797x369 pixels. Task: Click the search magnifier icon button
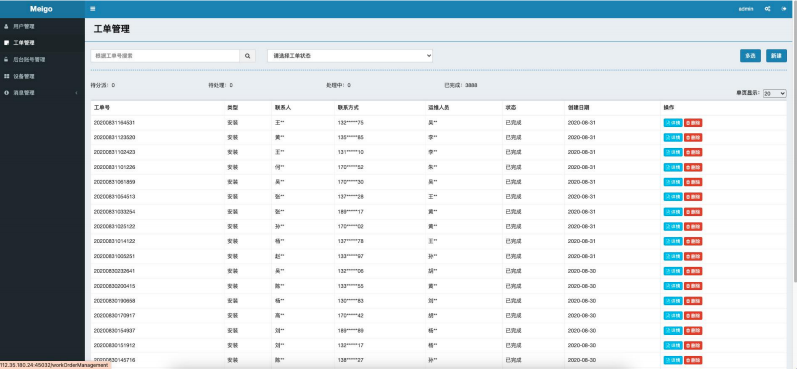point(247,56)
